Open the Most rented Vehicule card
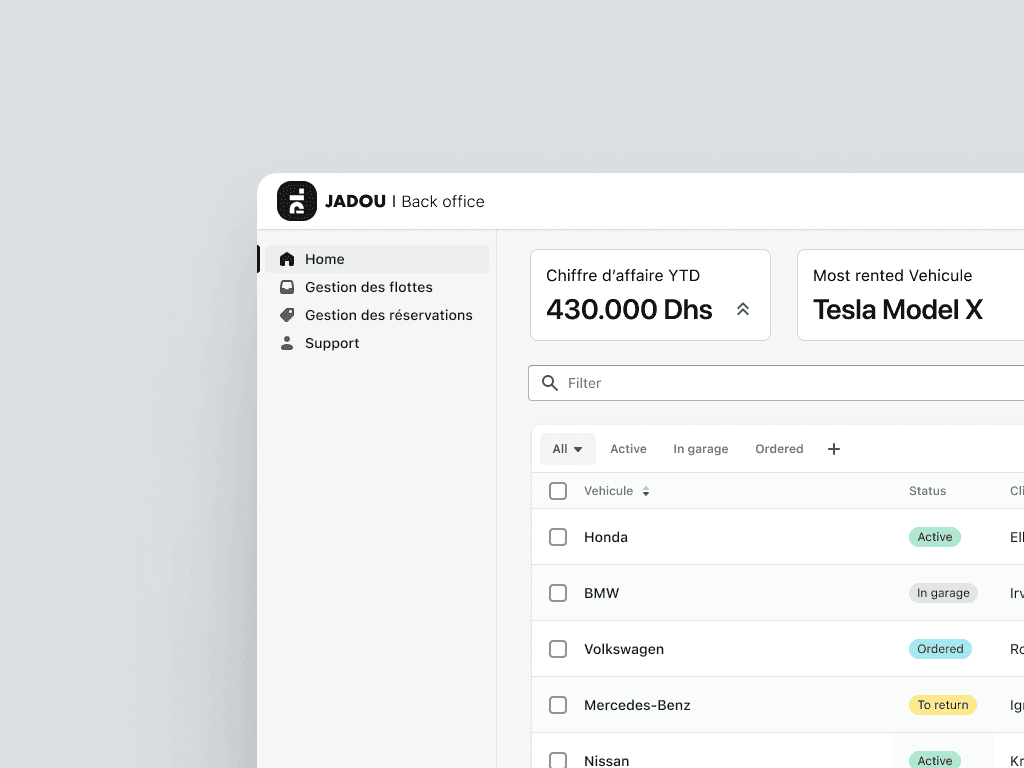This screenshot has height=768, width=1024. pyautogui.click(x=910, y=295)
